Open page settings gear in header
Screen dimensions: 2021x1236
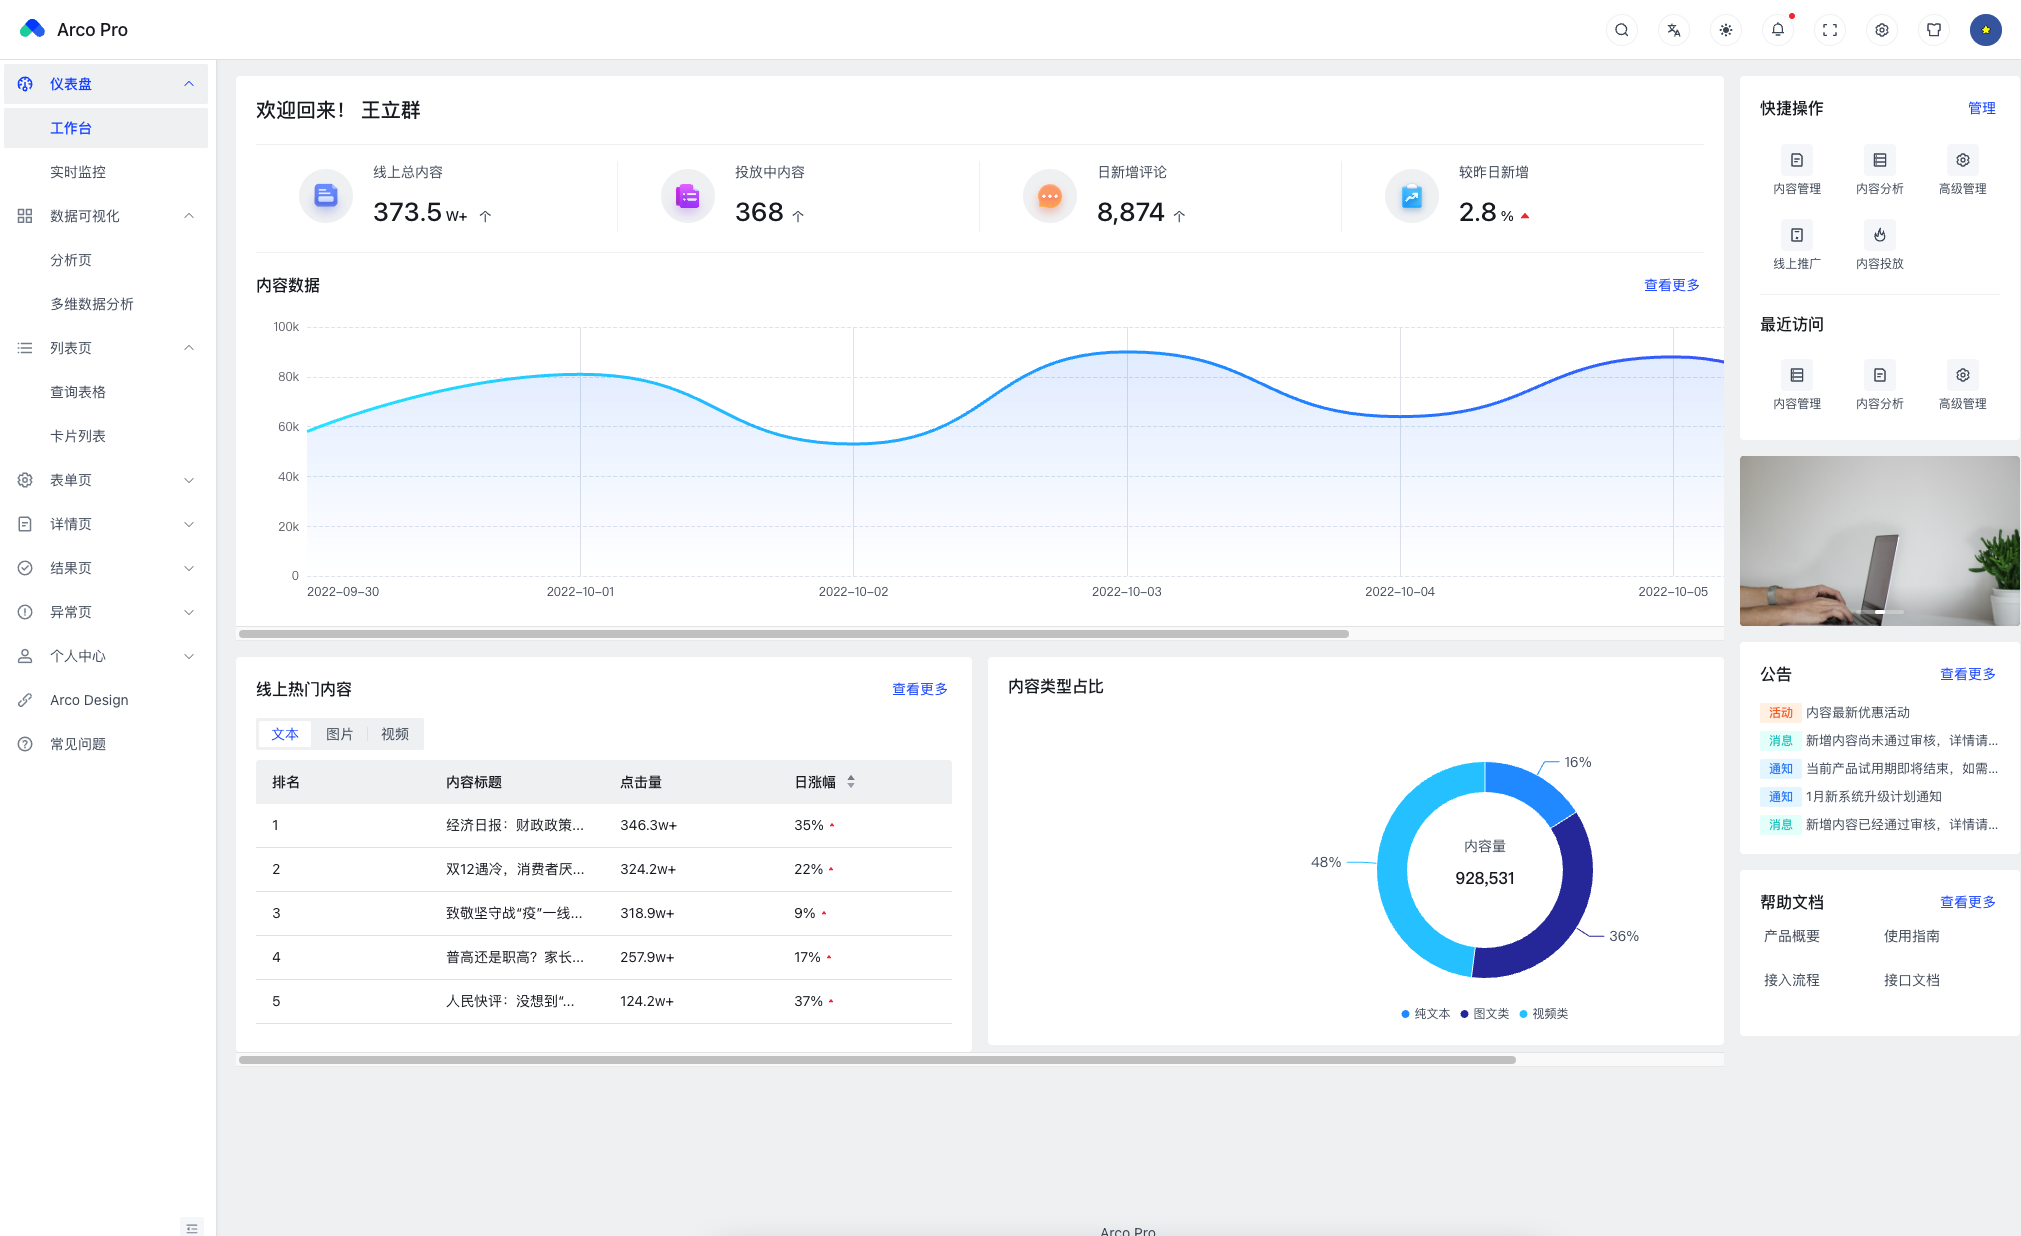[x=1881, y=30]
